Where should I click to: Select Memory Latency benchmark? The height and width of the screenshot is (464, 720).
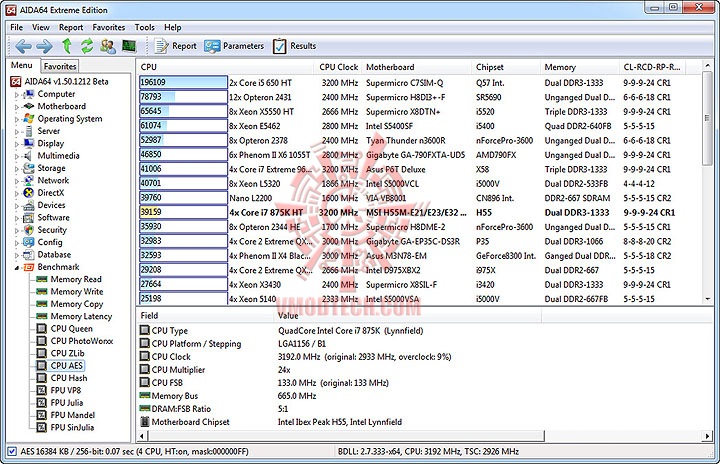[x=81, y=317]
